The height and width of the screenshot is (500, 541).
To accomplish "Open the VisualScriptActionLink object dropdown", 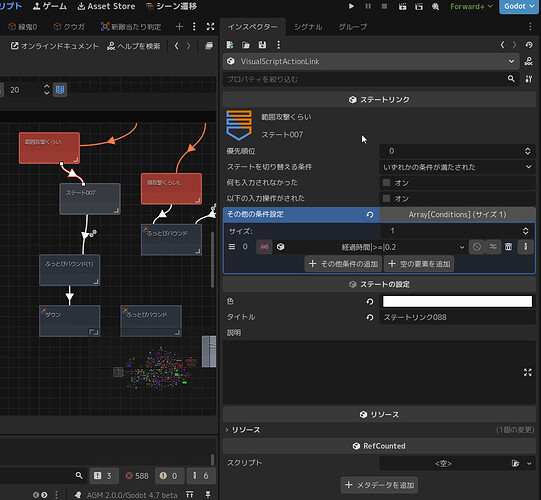I will click(x=371, y=61).
